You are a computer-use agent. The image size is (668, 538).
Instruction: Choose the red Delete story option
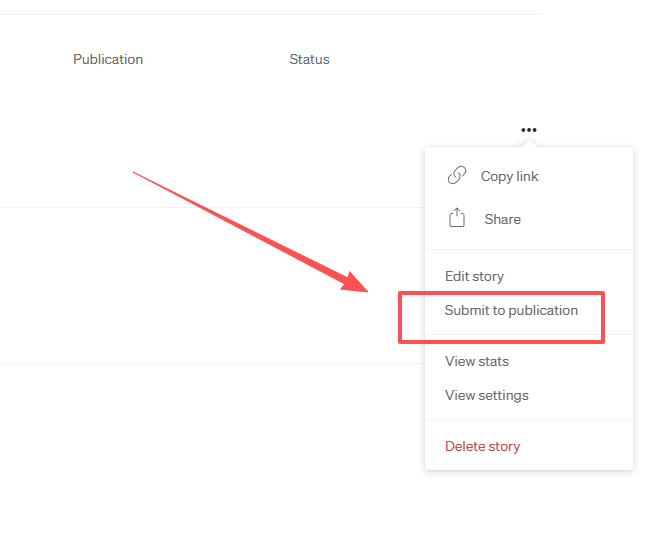pyautogui.click(x=482, y=446)
